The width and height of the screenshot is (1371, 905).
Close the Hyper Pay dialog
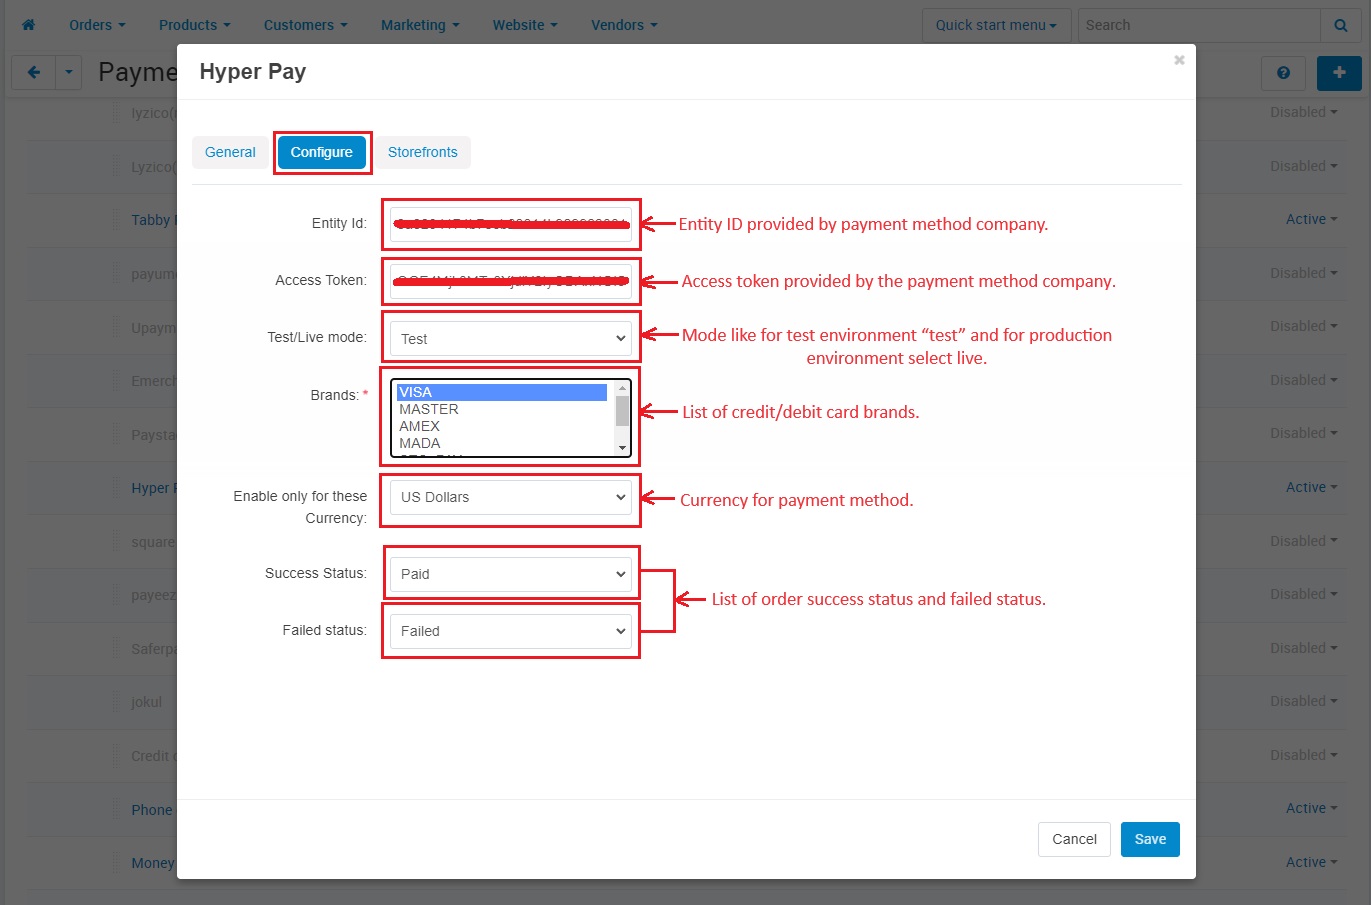tap(1179, 60)
